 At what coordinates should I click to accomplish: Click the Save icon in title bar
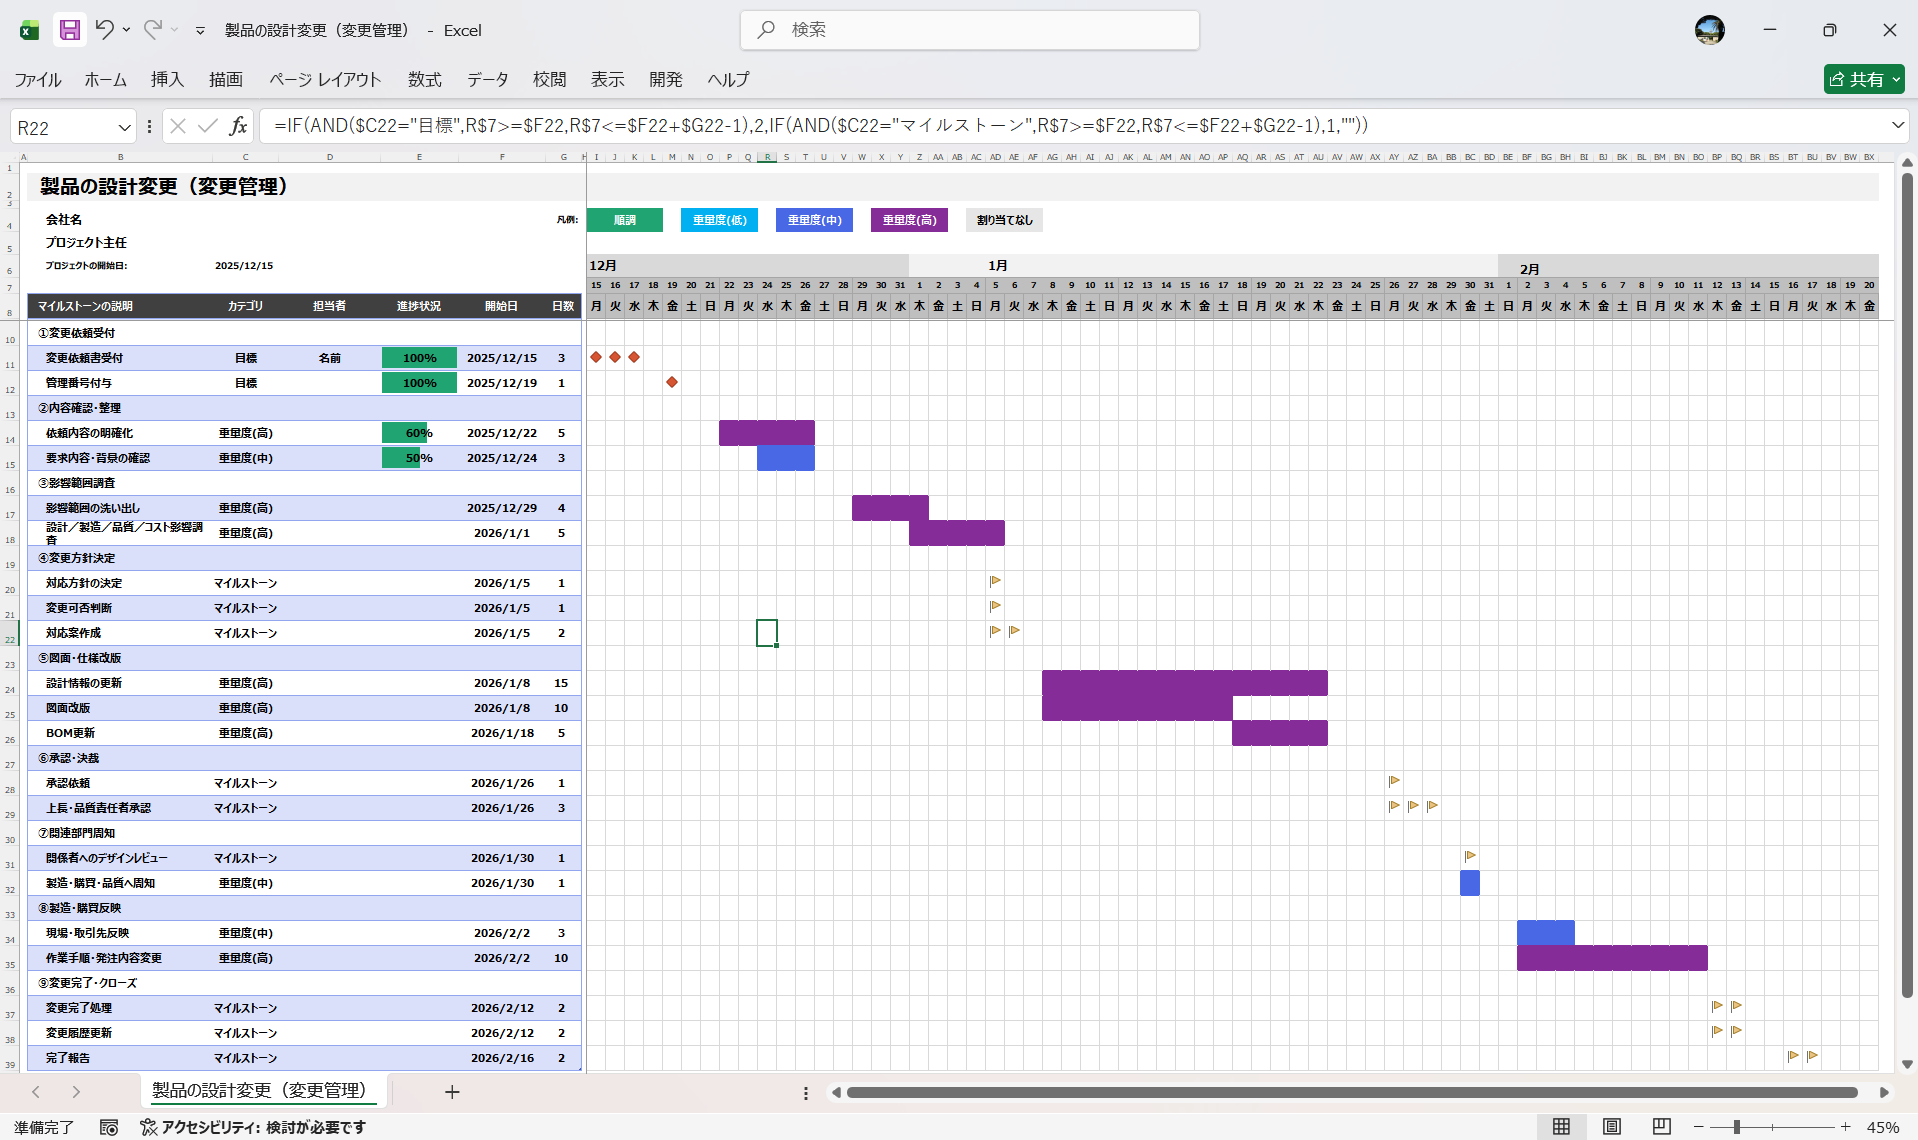(x=69, y=30)
